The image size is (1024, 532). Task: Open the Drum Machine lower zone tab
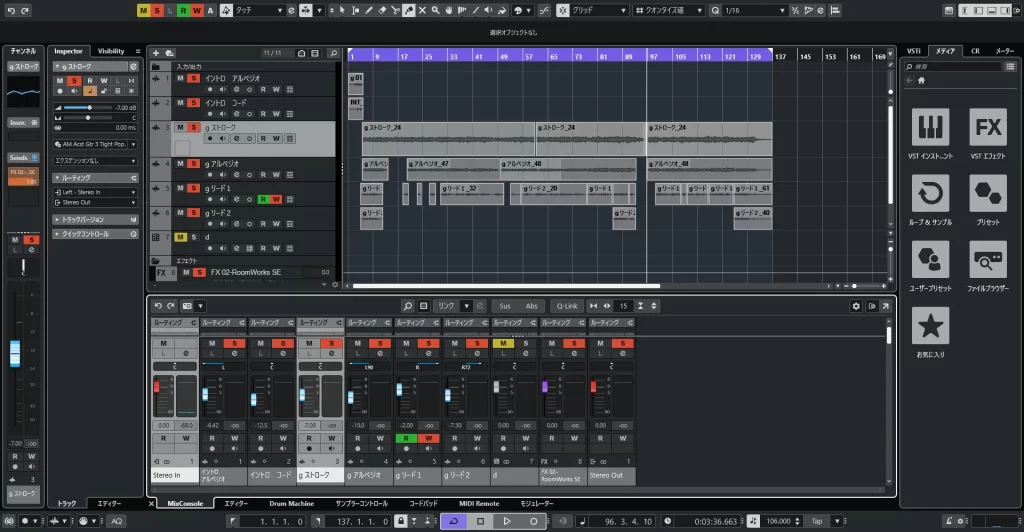pyautogui.click(x=292, y=503)
